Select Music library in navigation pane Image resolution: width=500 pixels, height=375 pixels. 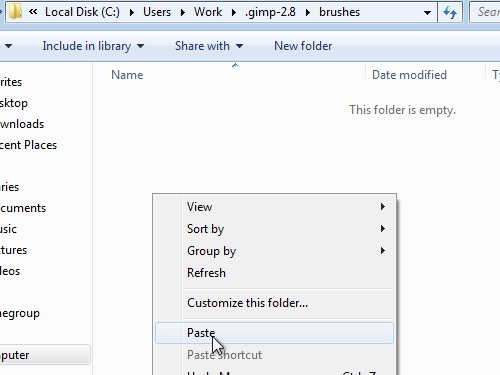8,229
